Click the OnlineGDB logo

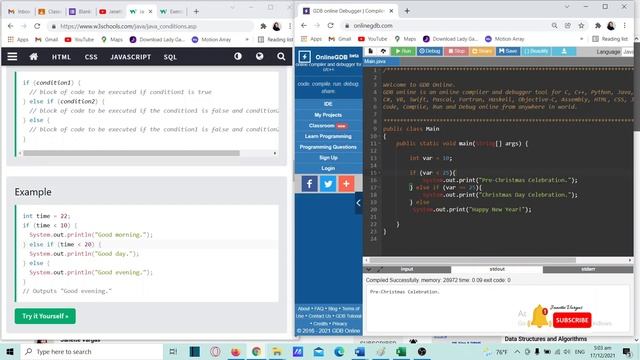coord(329,57)
